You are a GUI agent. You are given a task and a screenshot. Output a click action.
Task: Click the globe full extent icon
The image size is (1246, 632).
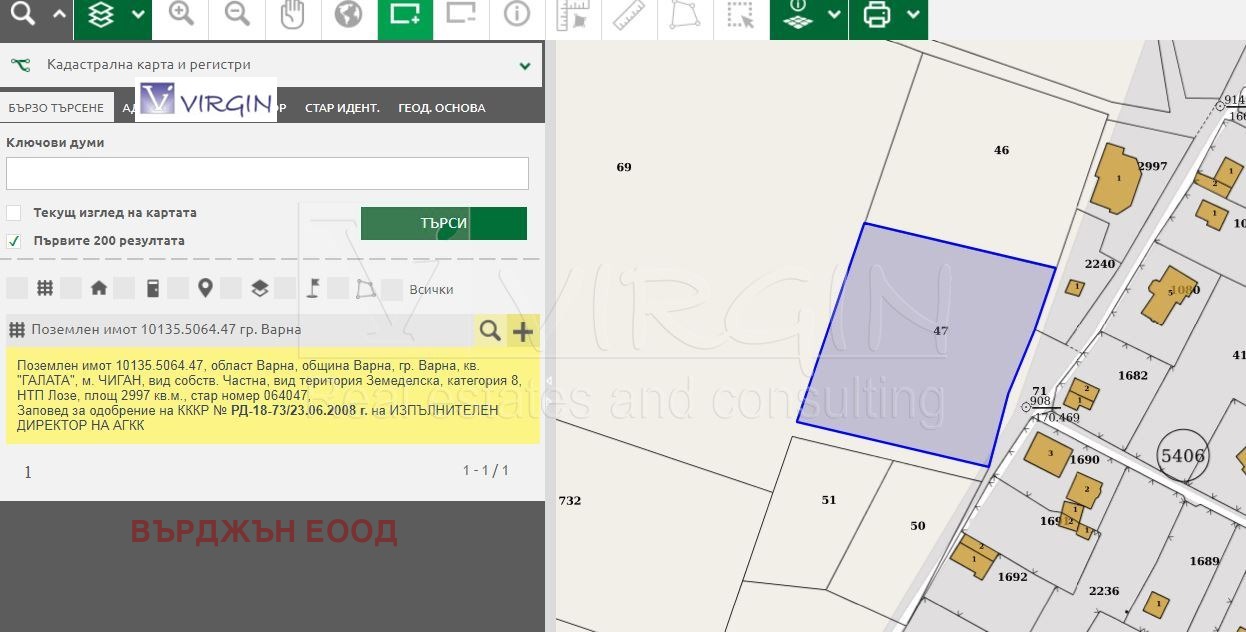click(348, 15)
